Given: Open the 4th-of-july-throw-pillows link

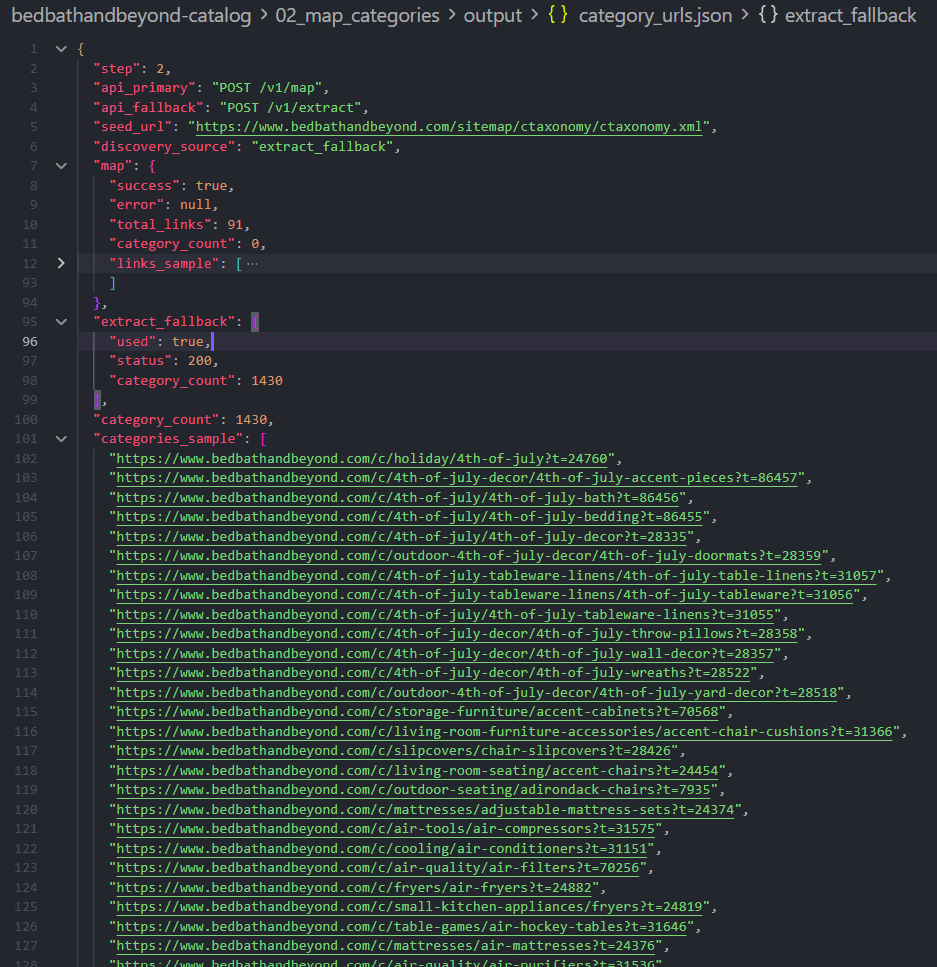Looking at the screenshot, I should point(456,633).
